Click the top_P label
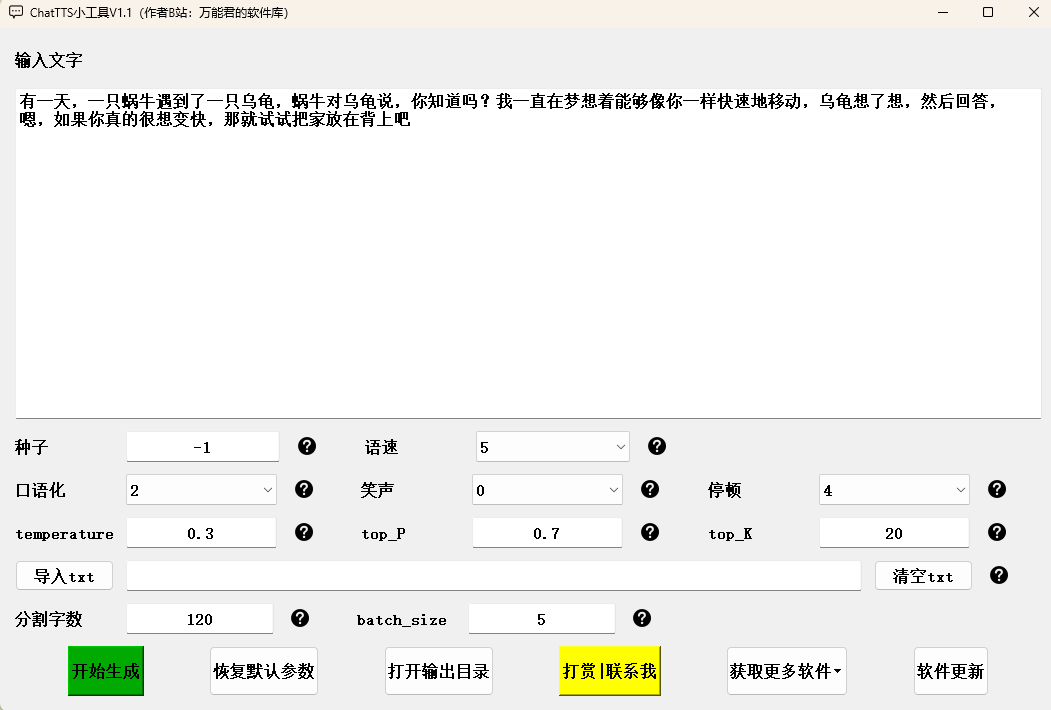Viewport: 1051px width, 710px height. coord(383,534)
